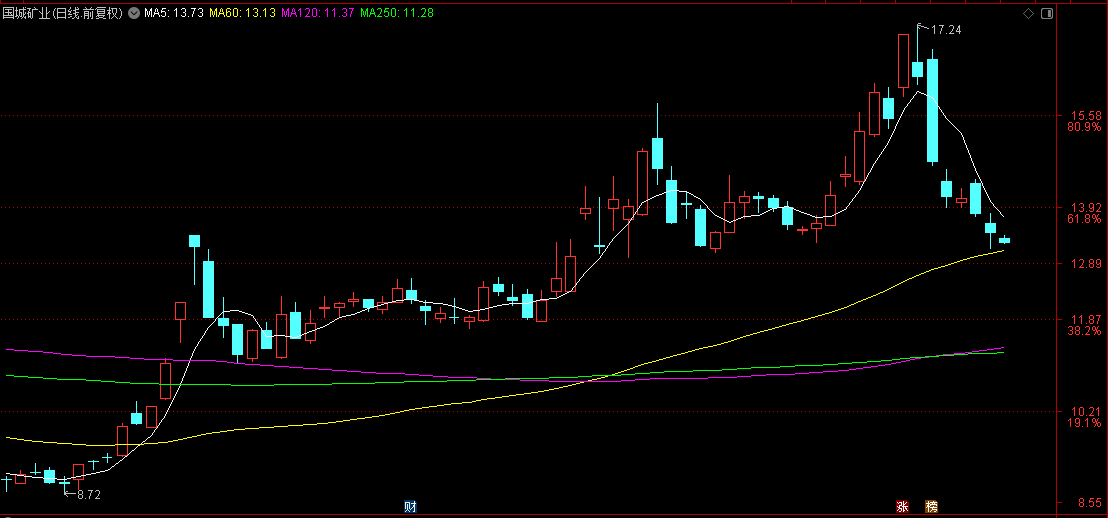1108x518 pixels.
Task: Click the 19.1% retracement axis label
Action: point(1083,423)
